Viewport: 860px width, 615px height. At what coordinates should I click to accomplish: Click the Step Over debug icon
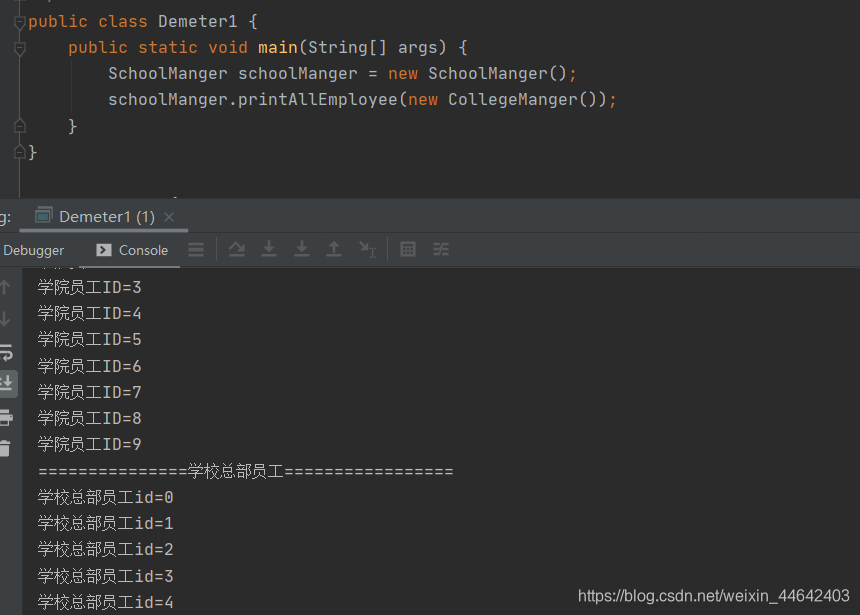[236, 250]
